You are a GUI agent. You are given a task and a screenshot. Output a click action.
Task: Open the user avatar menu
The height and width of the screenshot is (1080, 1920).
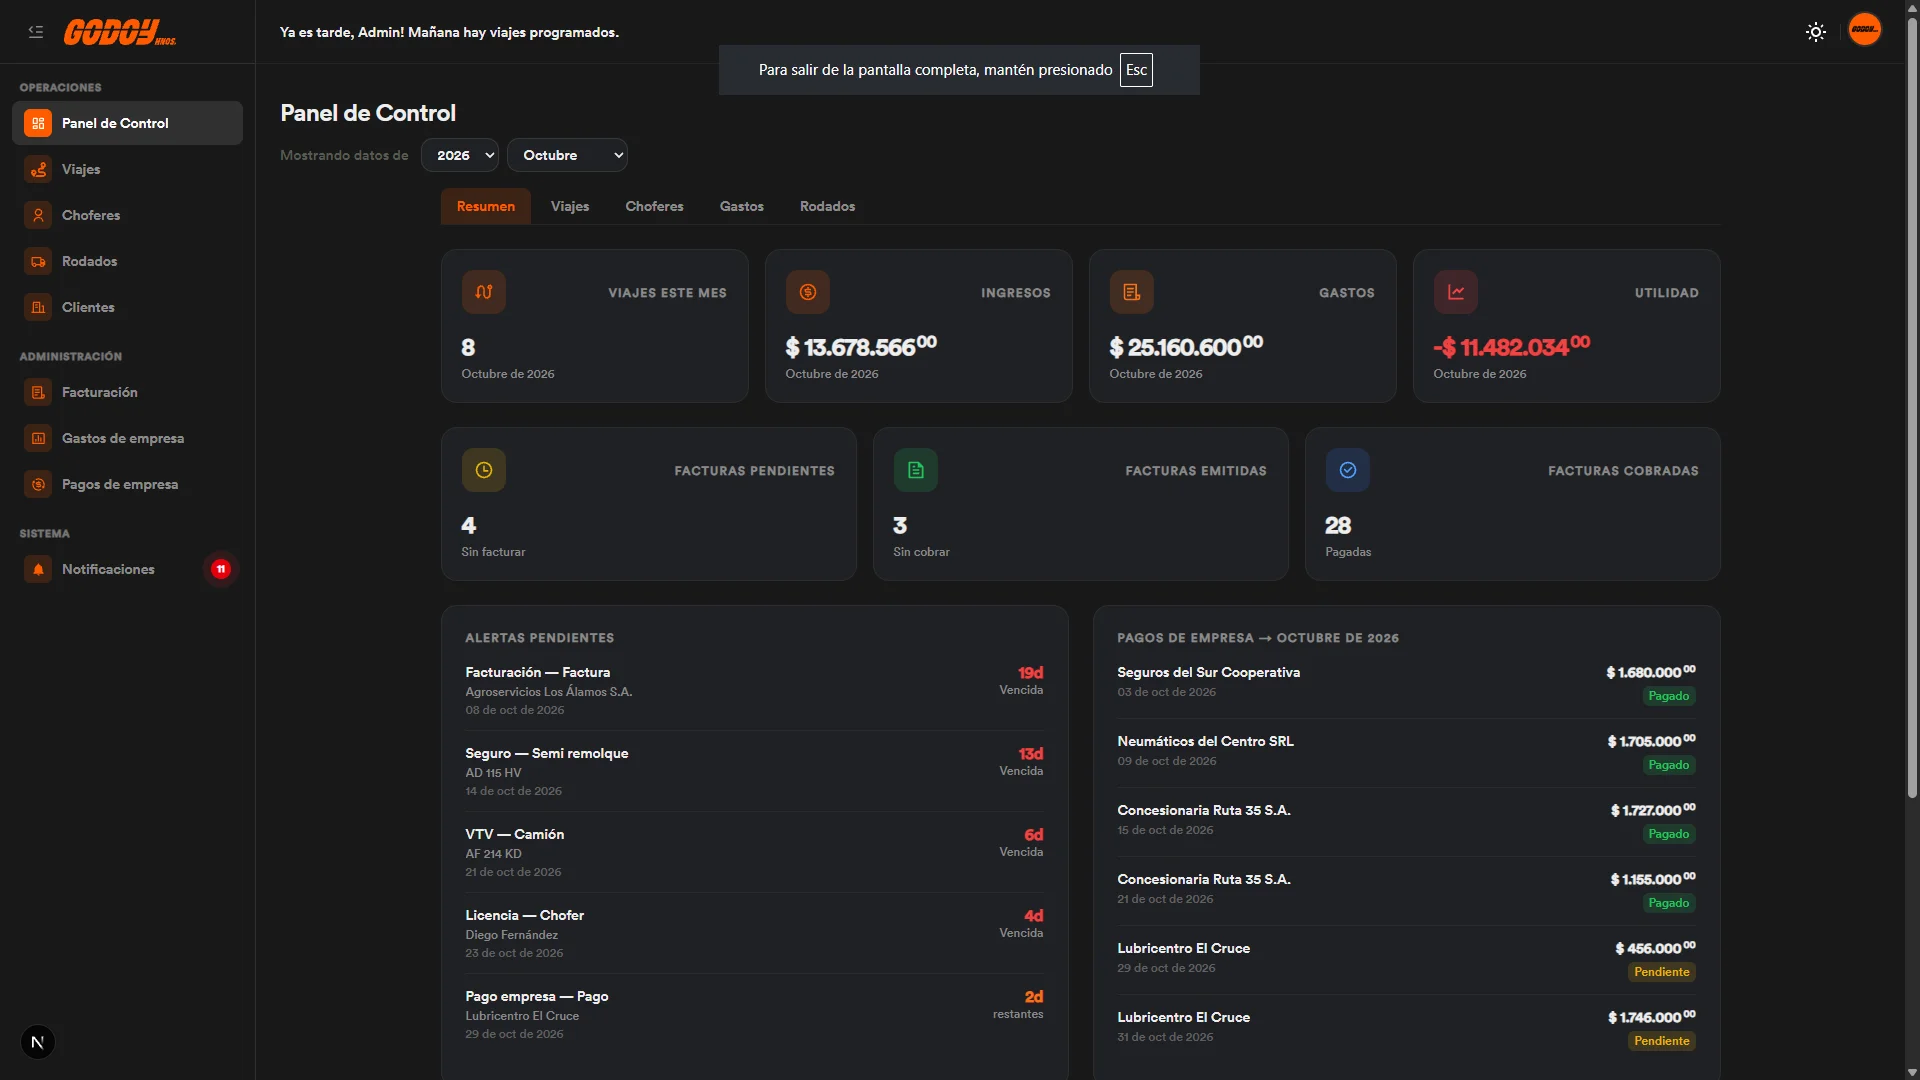[1865, 30]
